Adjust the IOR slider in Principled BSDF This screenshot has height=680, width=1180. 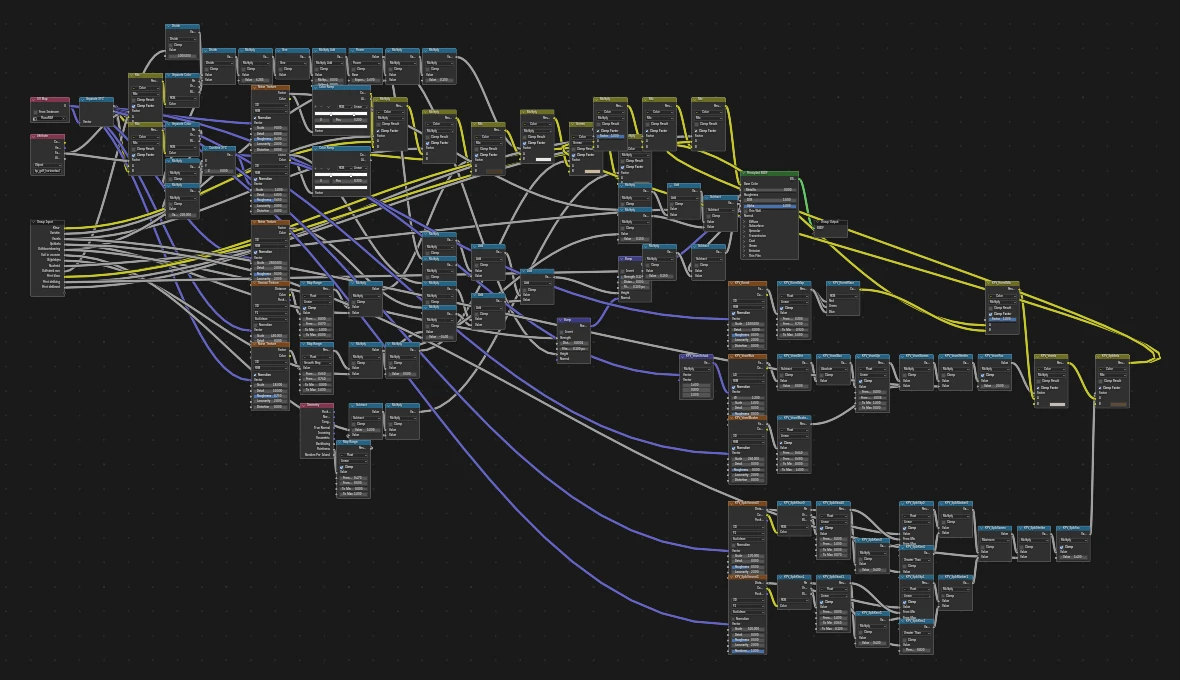[770, 200]
